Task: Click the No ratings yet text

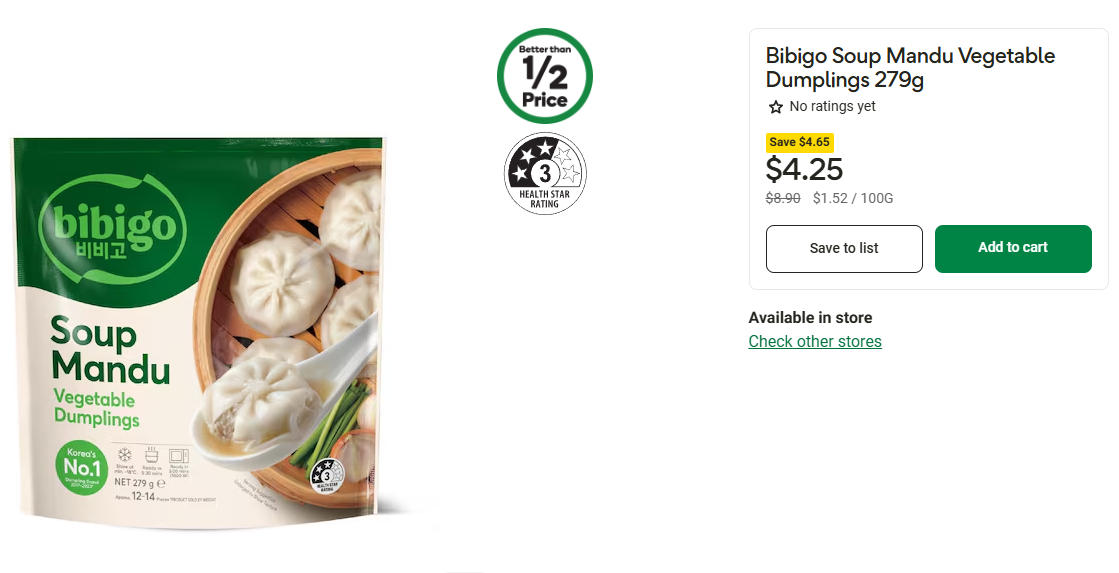Action: [832, 107]
